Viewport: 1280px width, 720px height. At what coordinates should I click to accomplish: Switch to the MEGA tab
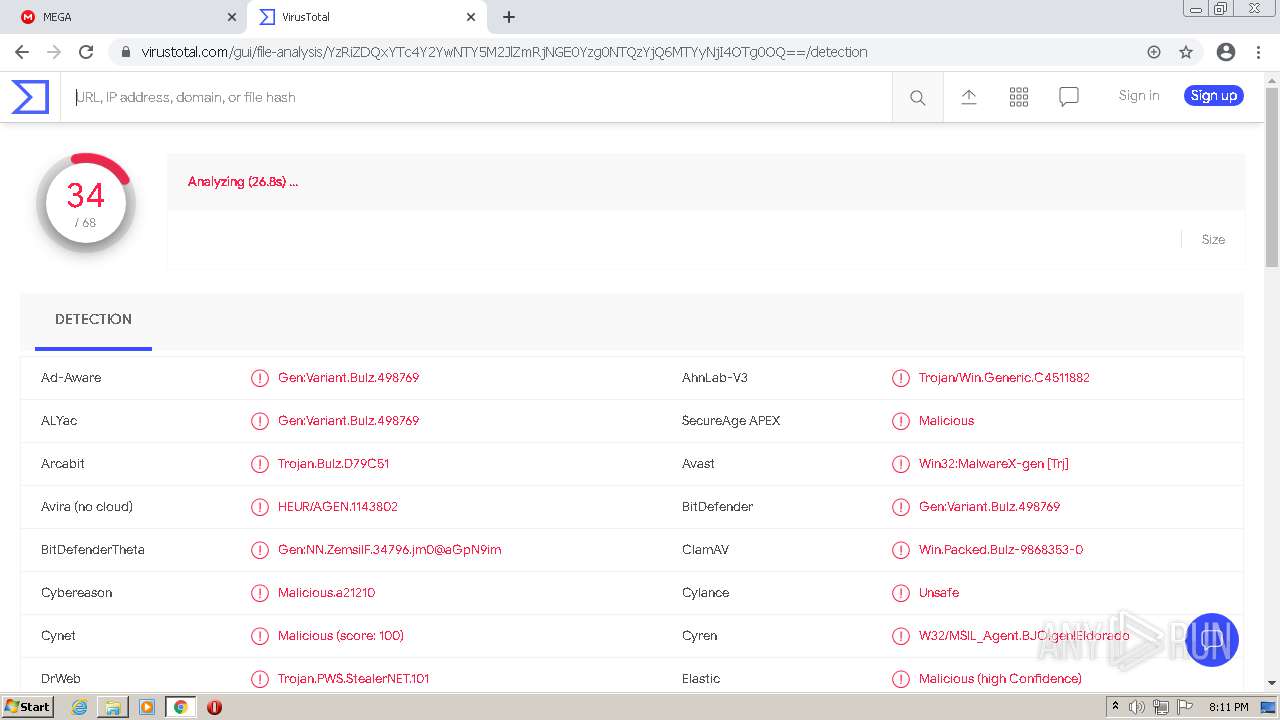125,17
